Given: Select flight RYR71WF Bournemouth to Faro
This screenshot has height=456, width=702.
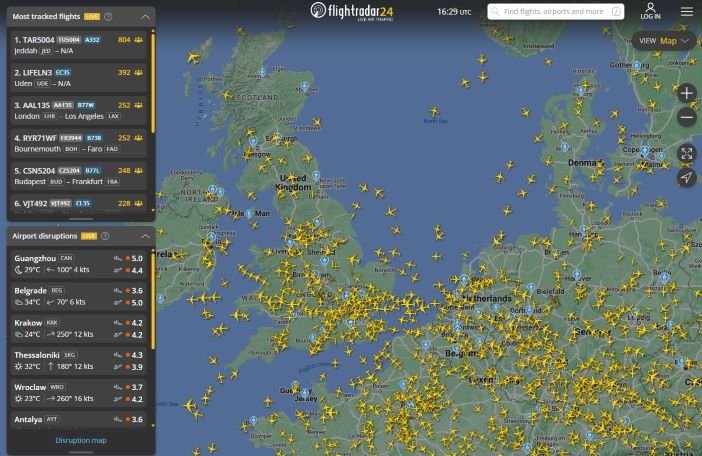Looking at the screenshot, I should point(78,143).
